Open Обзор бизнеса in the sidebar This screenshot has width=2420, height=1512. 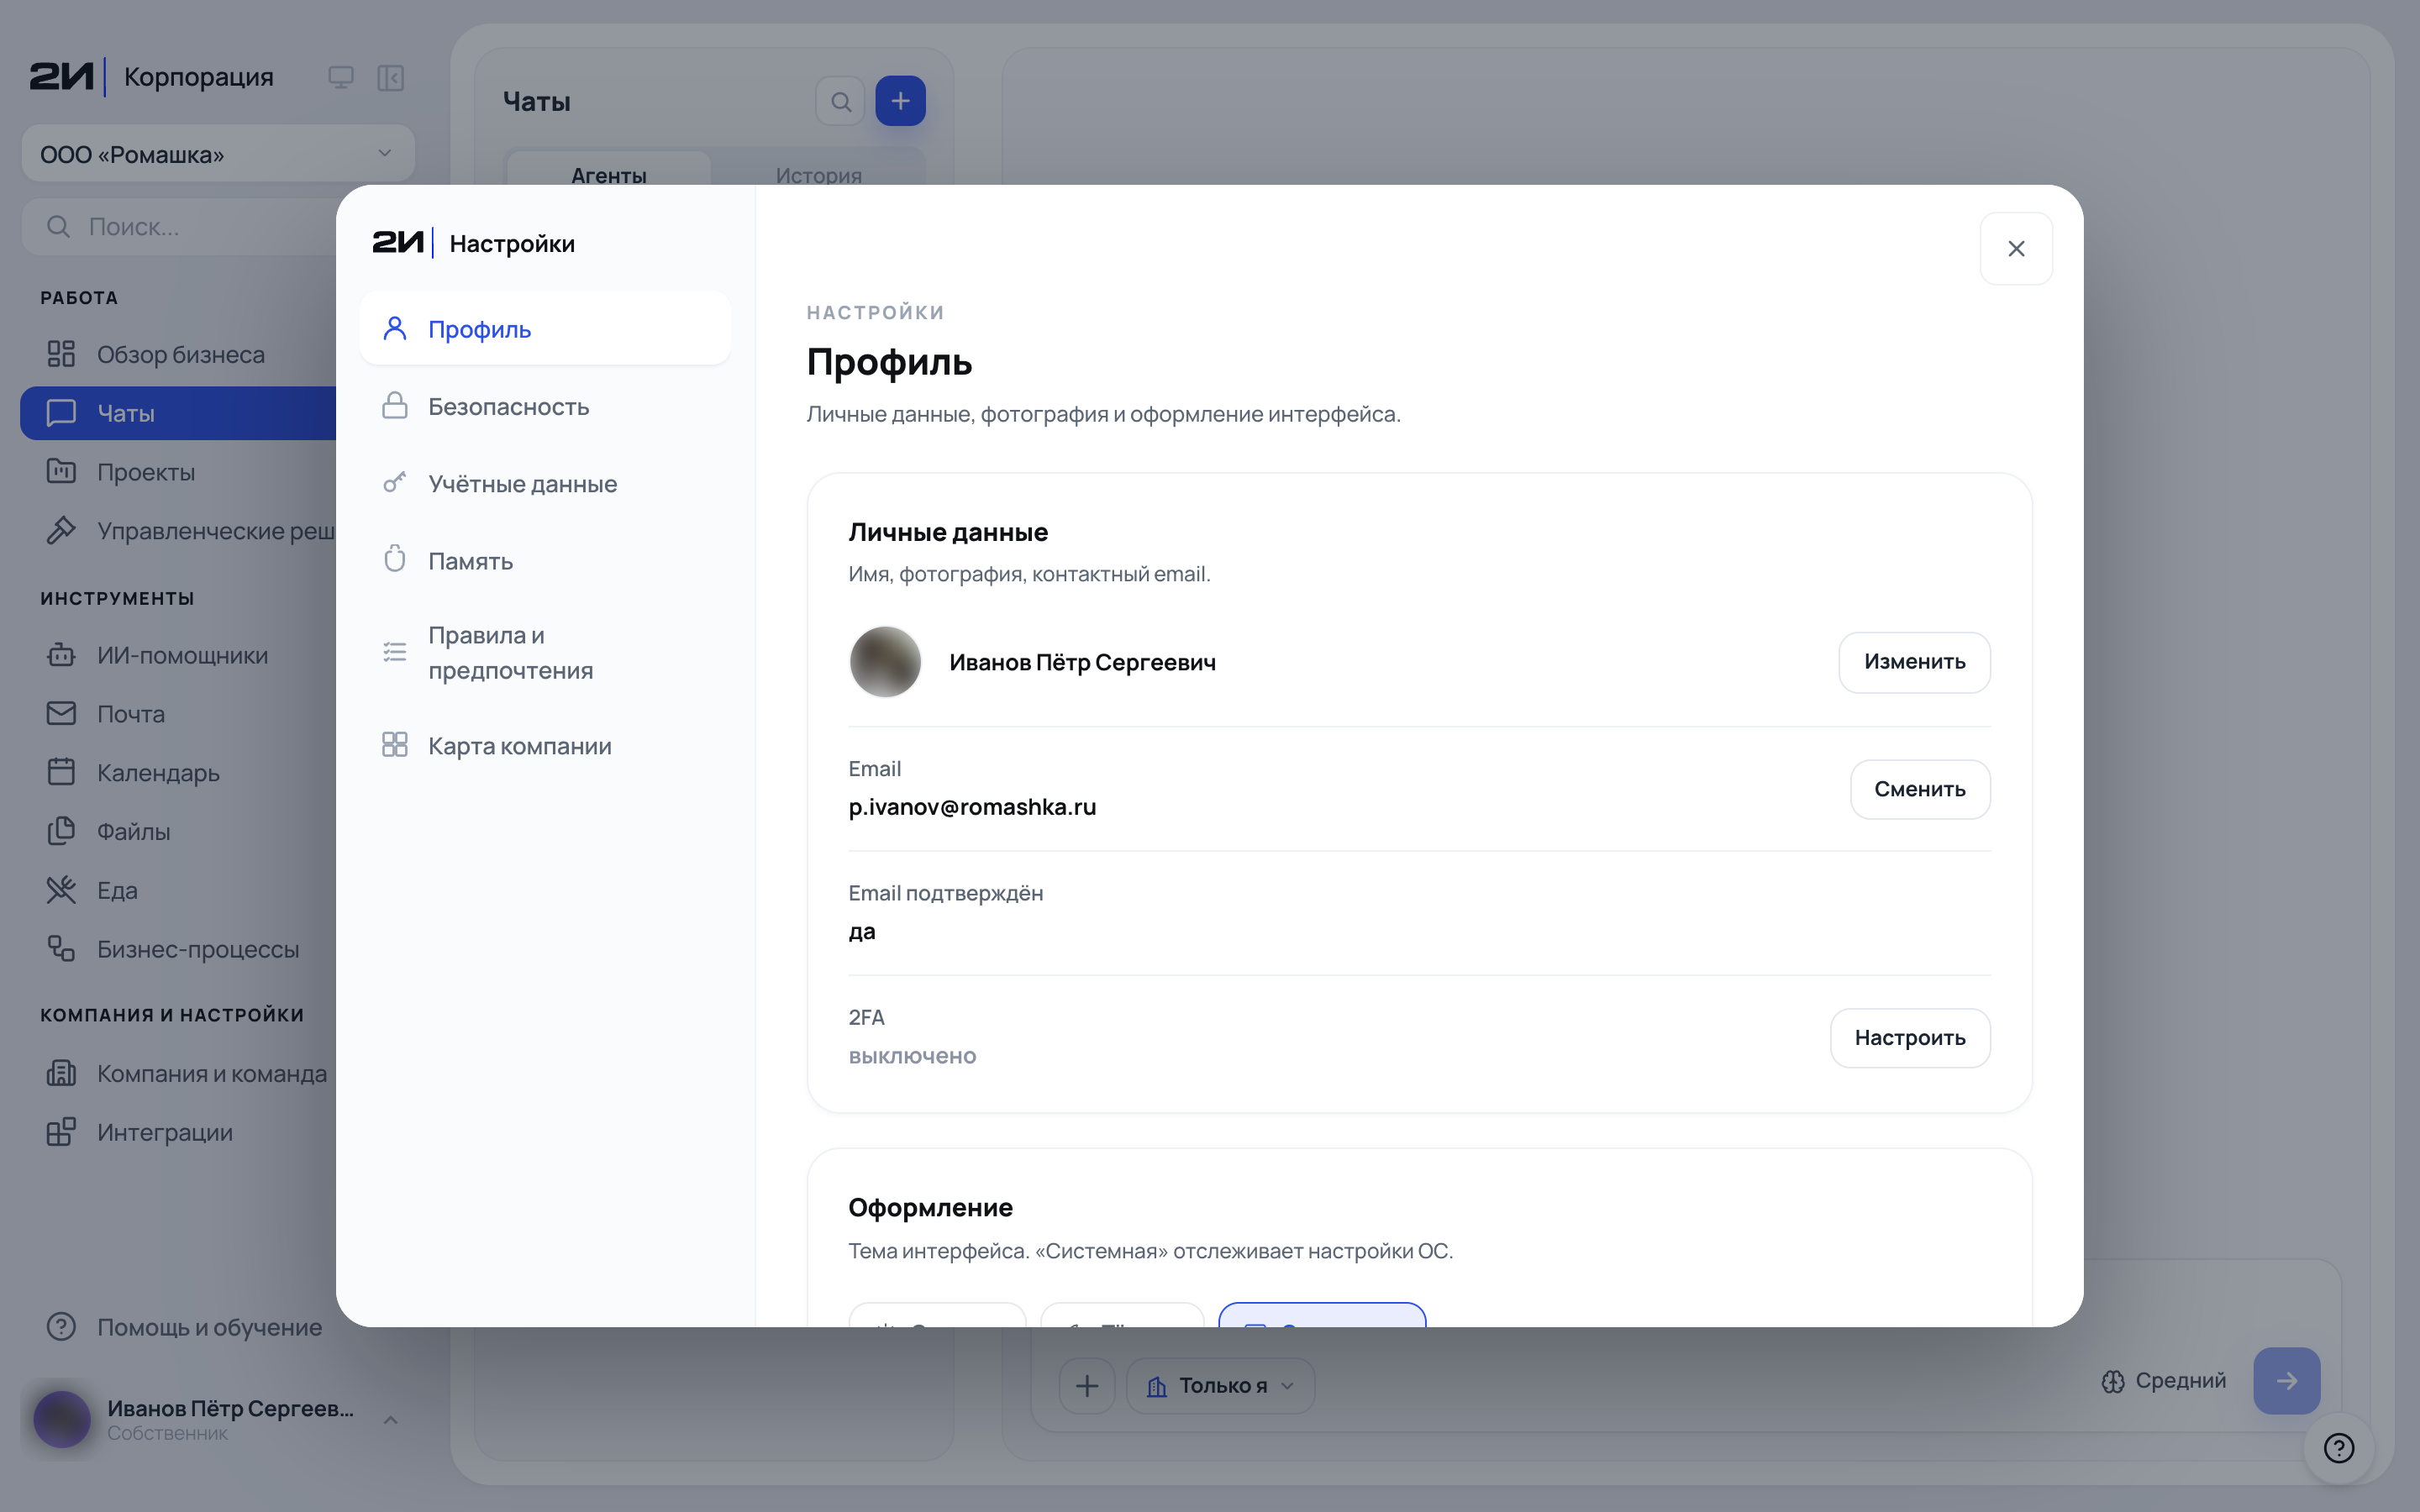[x=180, y=354]
